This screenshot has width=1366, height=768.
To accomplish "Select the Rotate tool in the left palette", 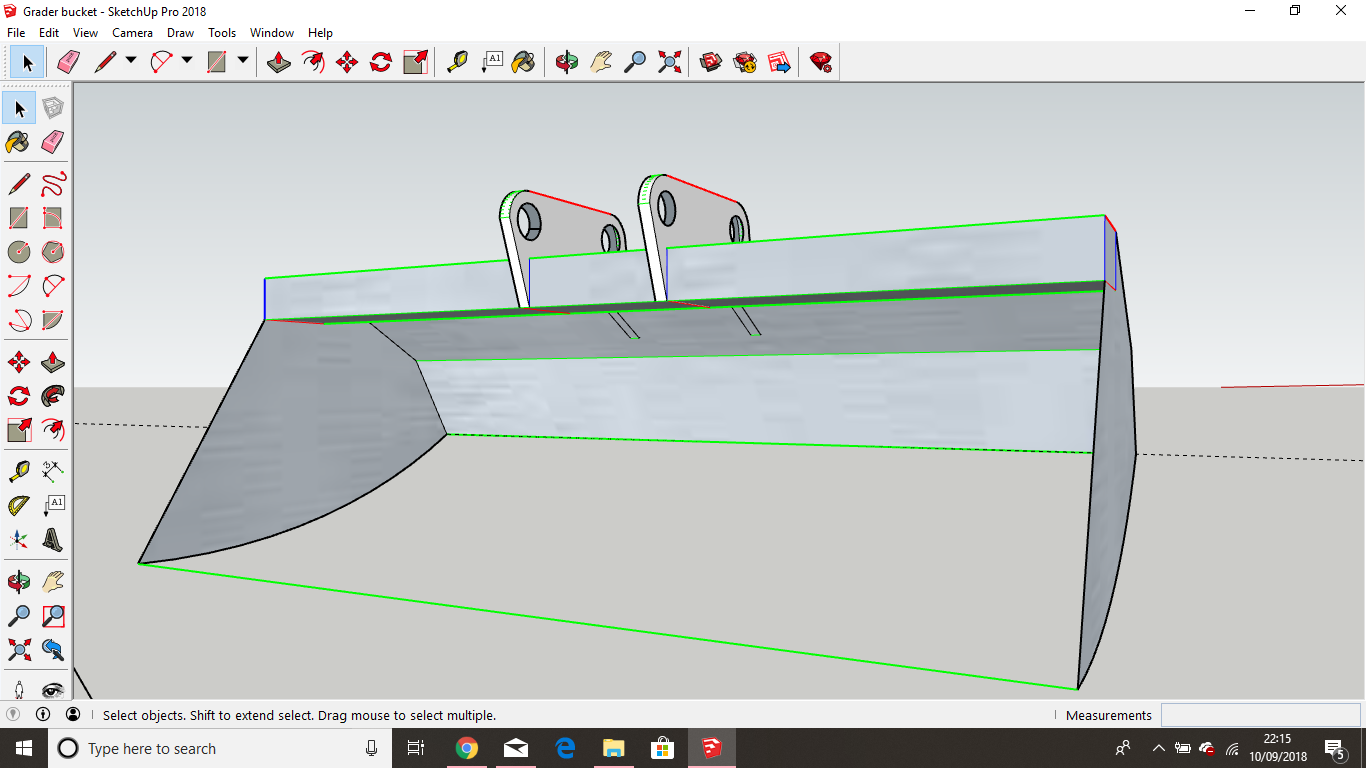I will 19,396.
